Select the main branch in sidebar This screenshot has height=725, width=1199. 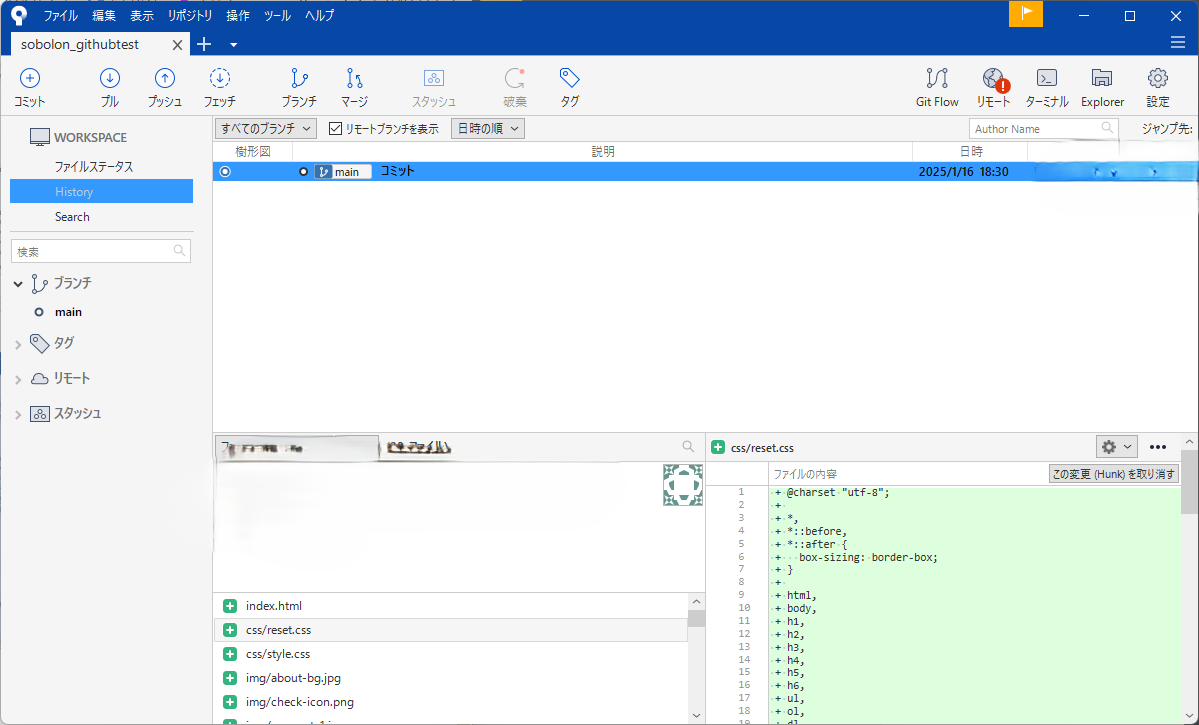pos(68,312)
